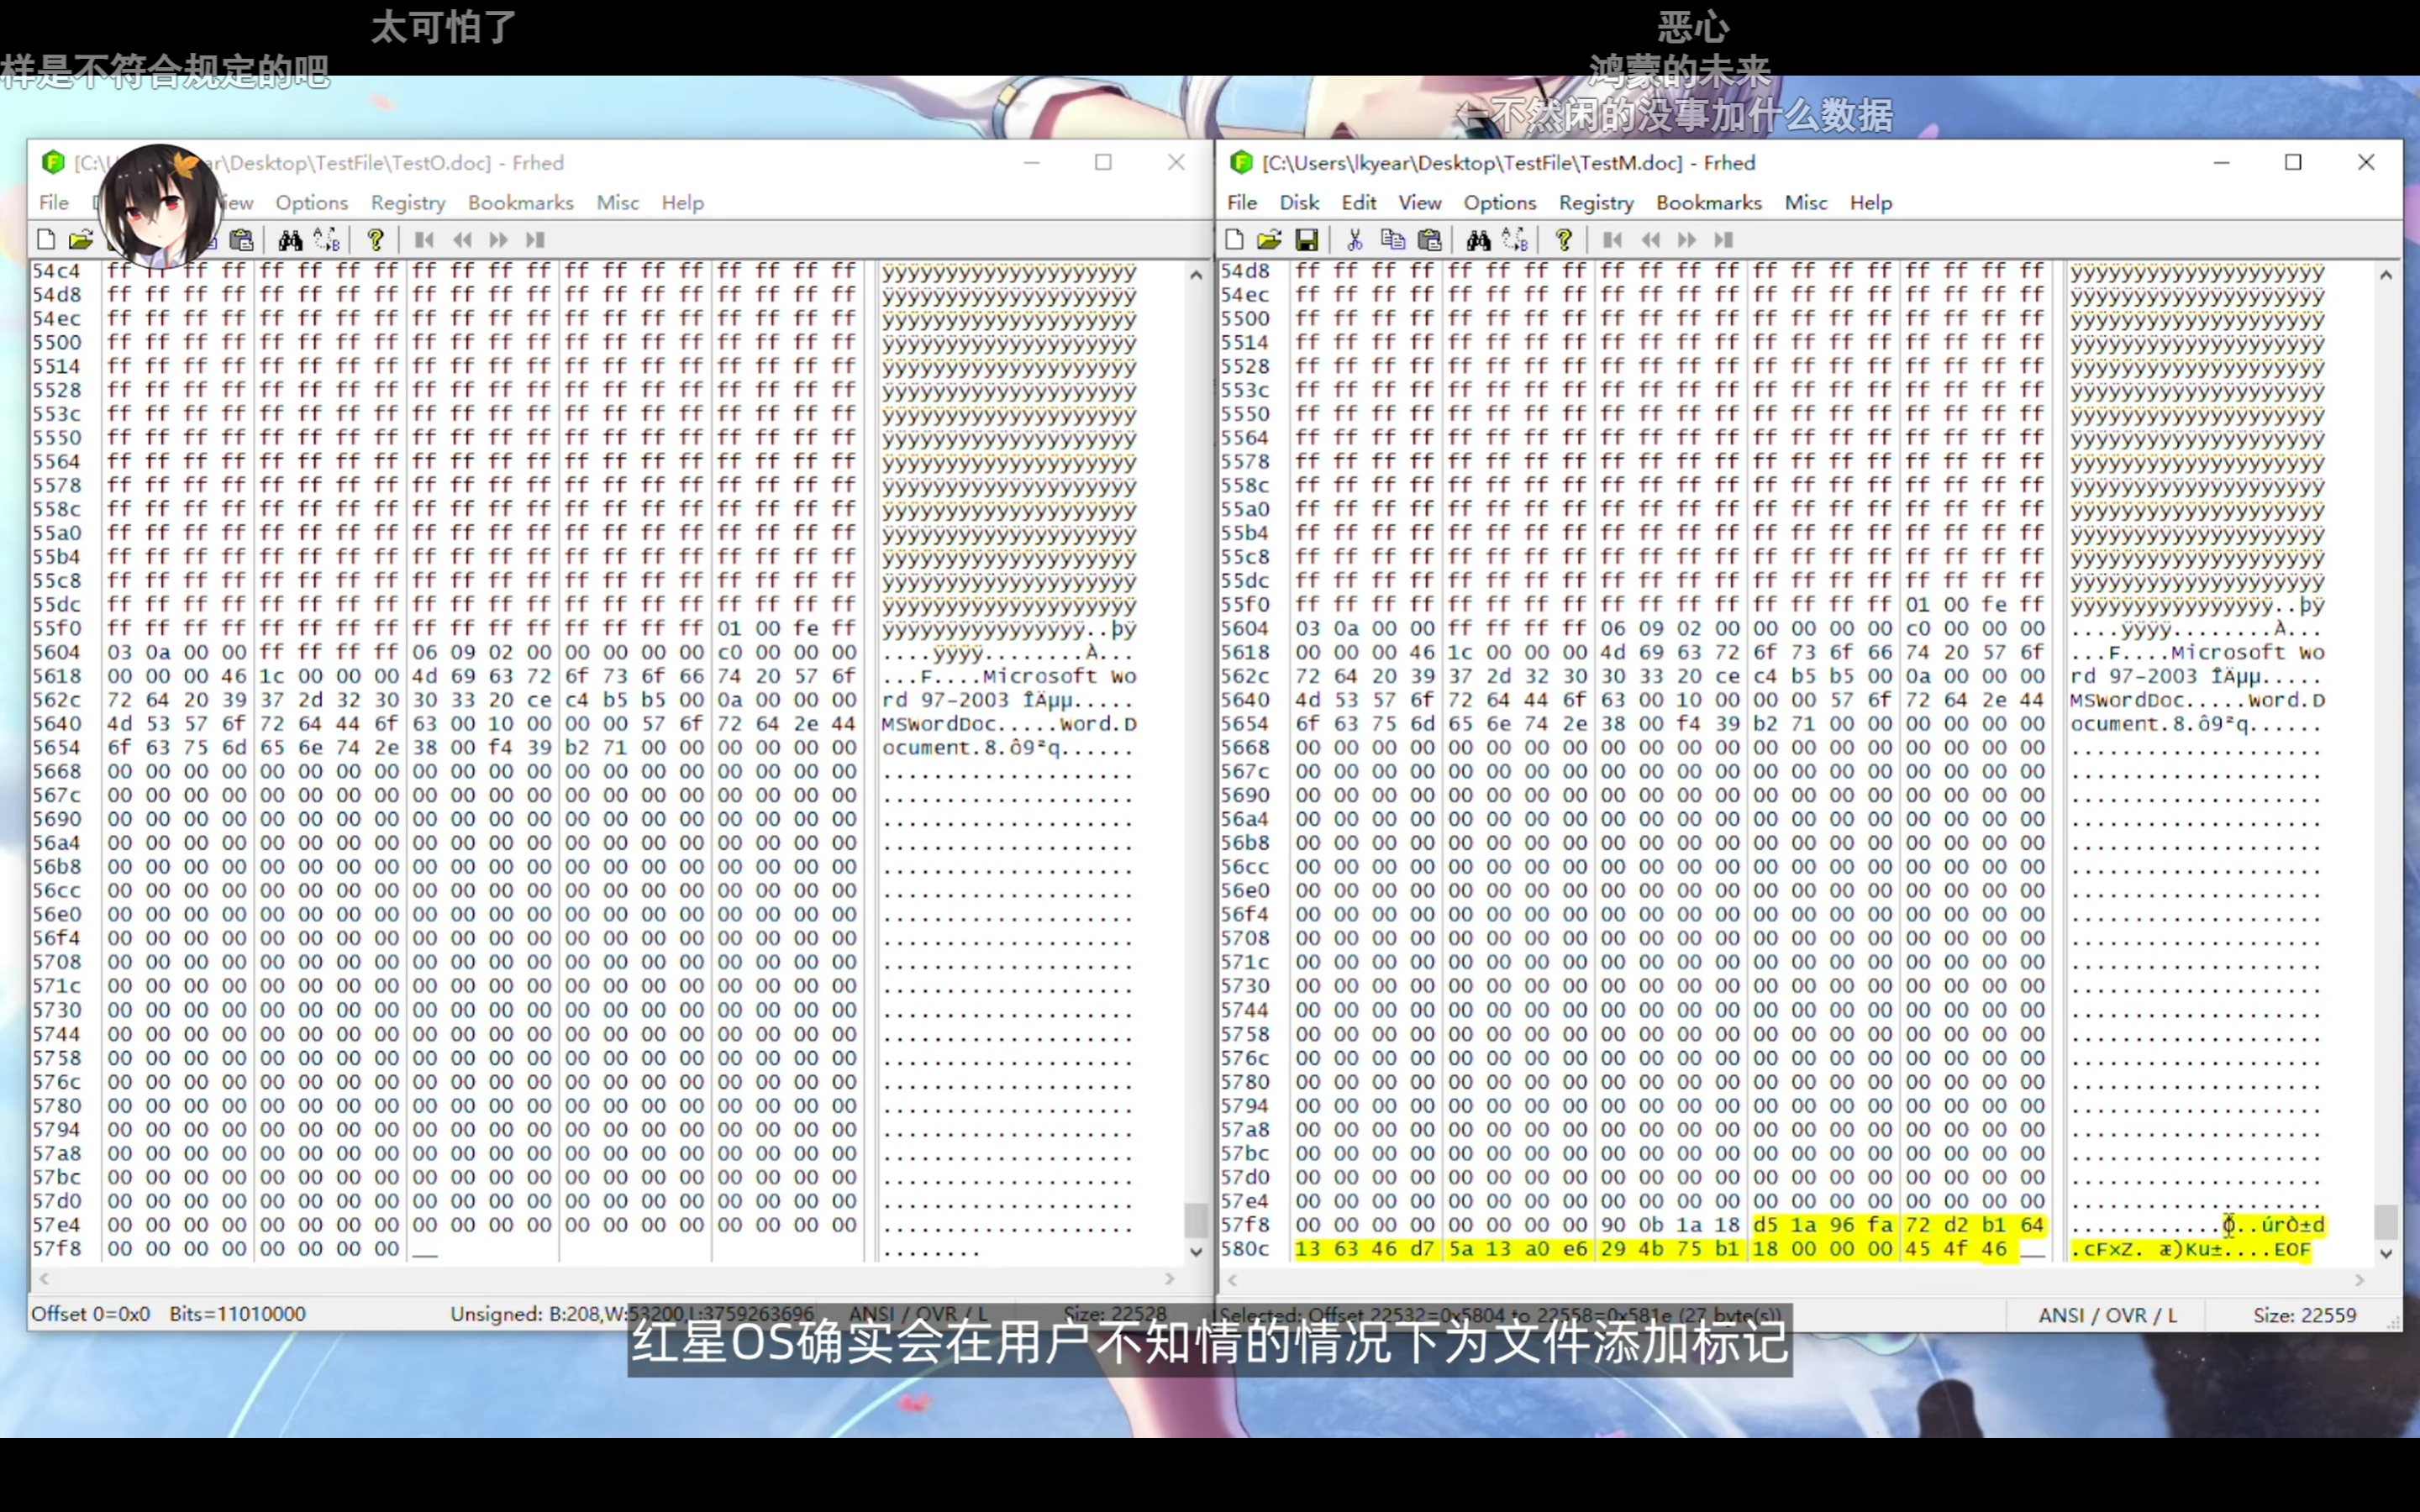The height and width of the screenshot is (1512, 2420).
Task: Open Help menu in TestO.doc window
Action: [683, 203]
